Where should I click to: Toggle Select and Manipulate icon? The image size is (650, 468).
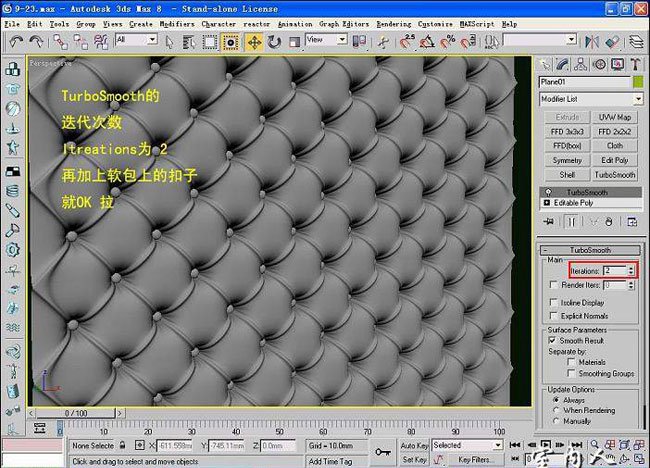[x=383, y=42]
